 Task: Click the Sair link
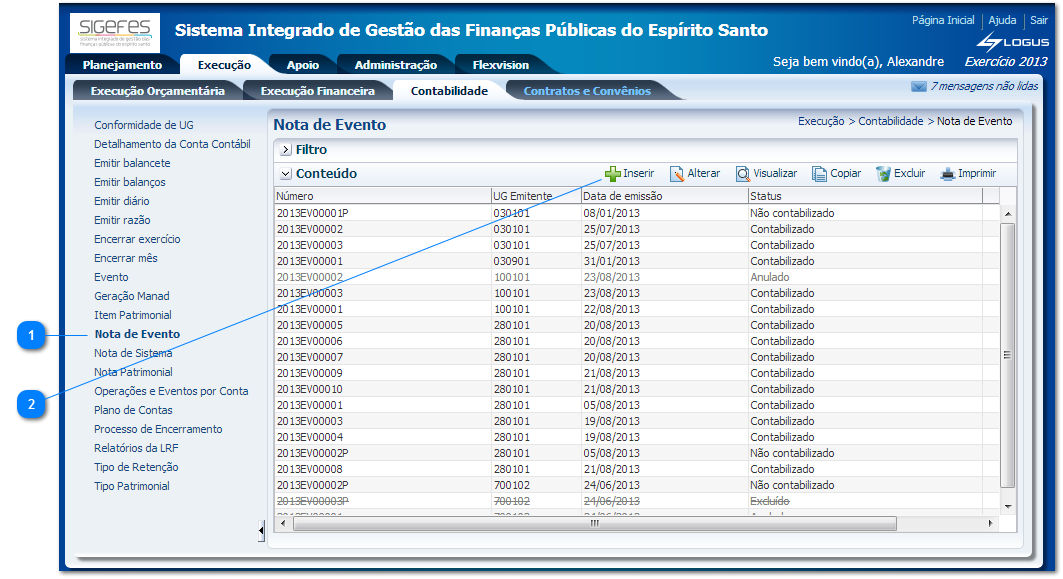point(1038,19)
